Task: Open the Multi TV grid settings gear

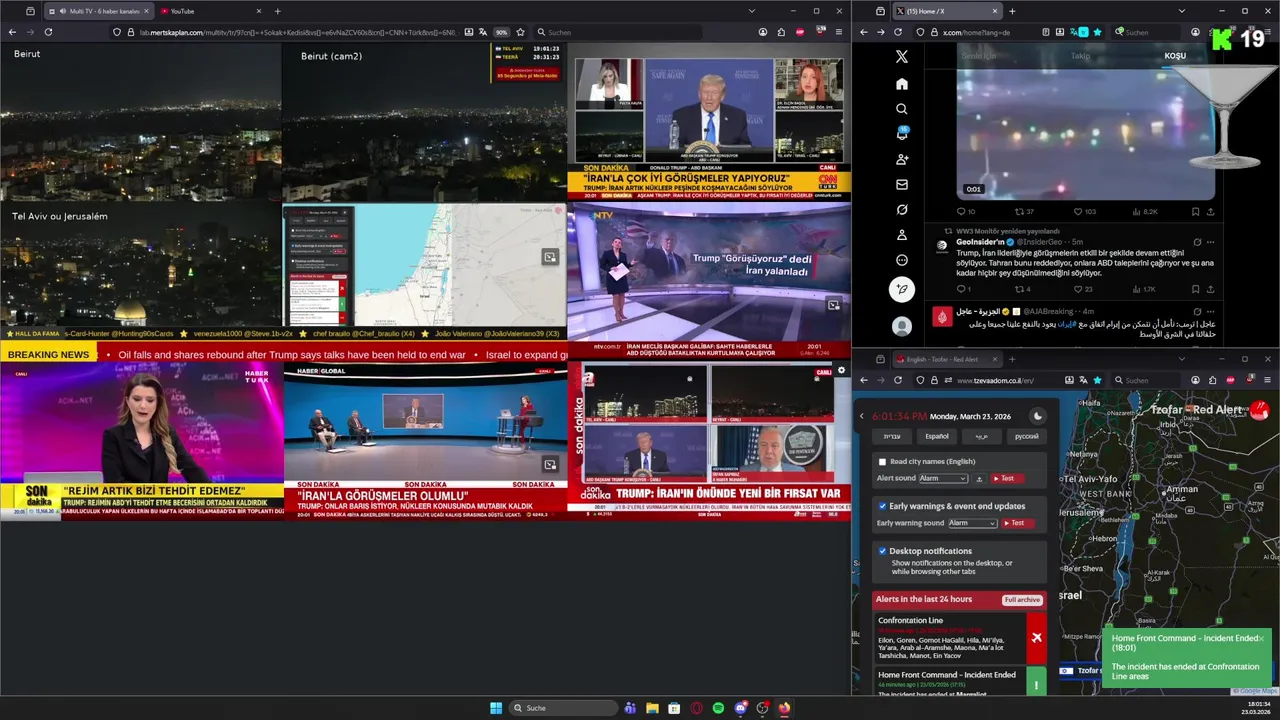Action: coord(840,370)
